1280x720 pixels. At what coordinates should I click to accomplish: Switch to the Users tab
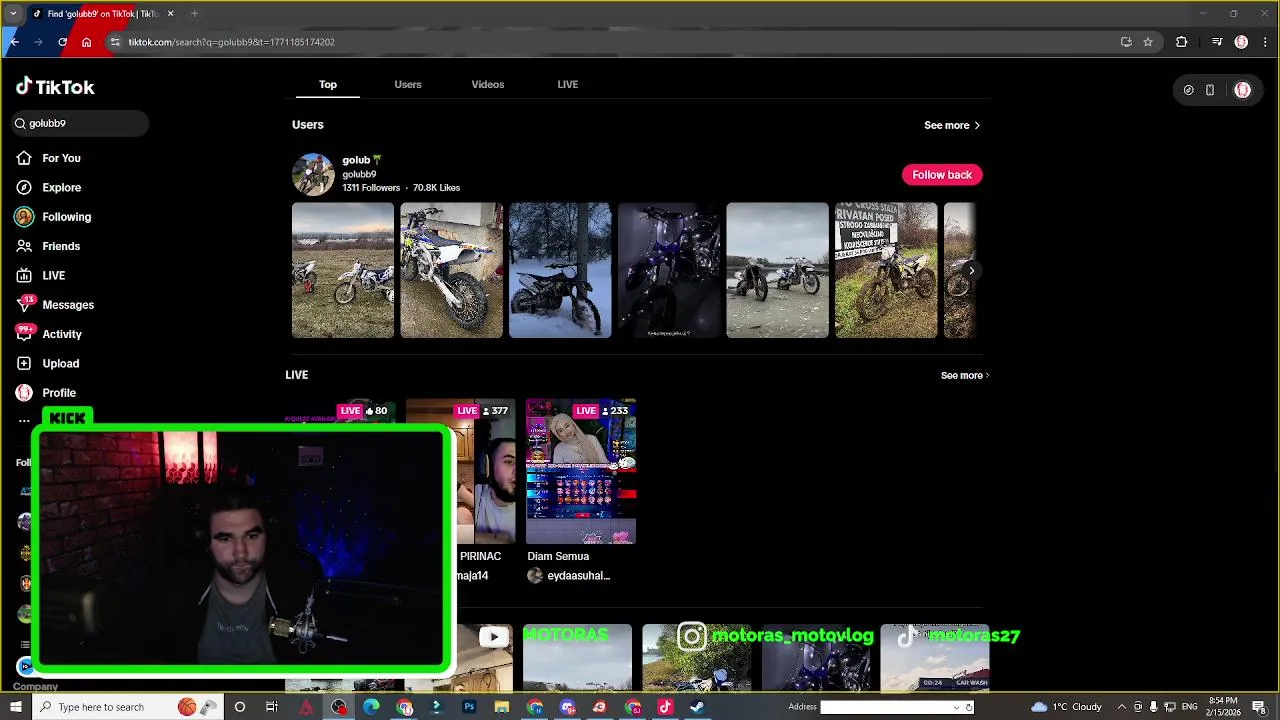408,84
